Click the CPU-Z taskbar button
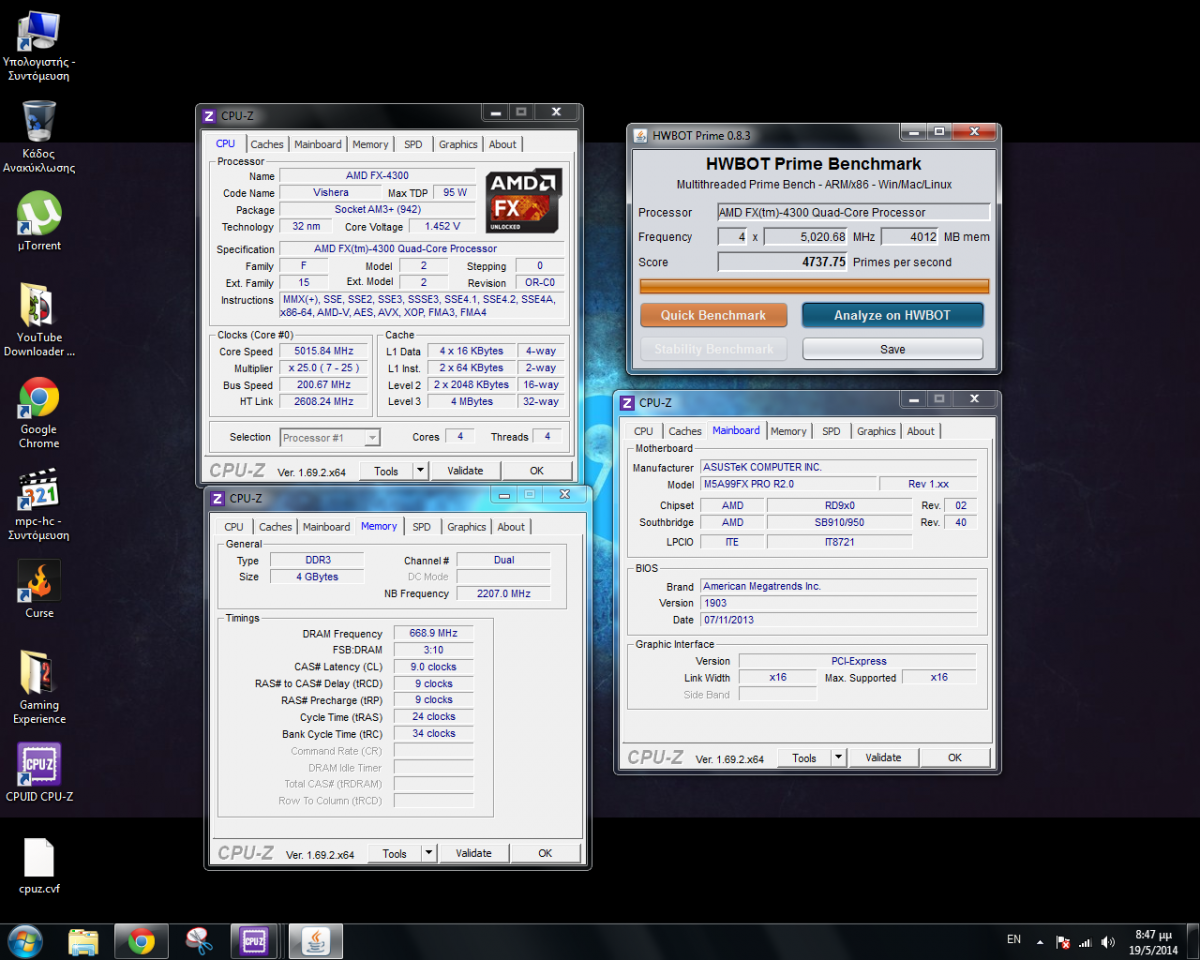This screenshot has height=960, width=1200. point(254,941)
